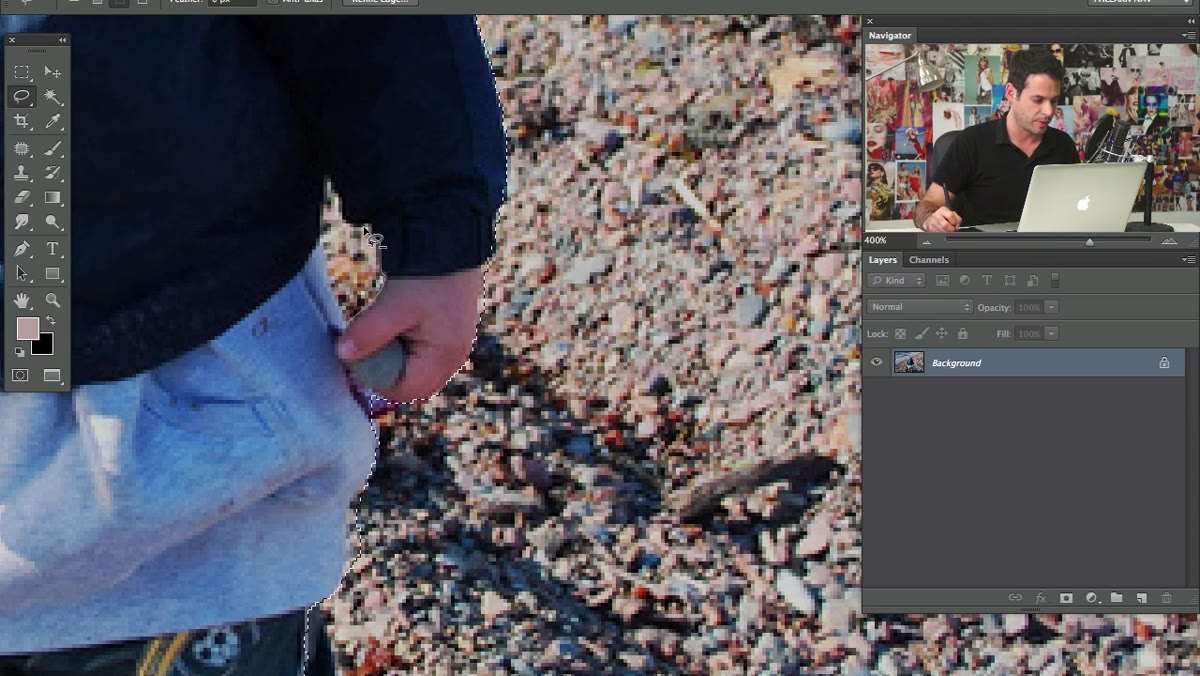Switch to the Channels tab
Image resolution: width=1200 pixels, height=676 pixels.
(x=928, y=260)
